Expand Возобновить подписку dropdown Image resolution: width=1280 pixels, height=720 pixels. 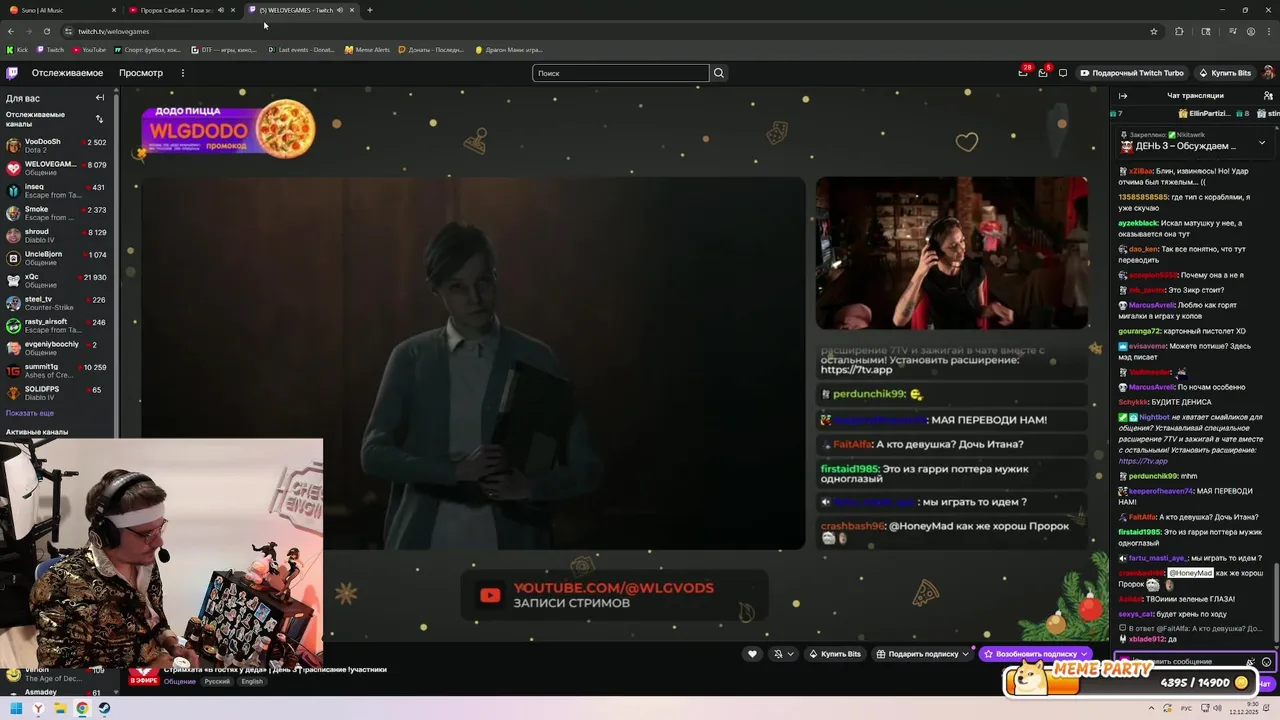click(1084, 654)
